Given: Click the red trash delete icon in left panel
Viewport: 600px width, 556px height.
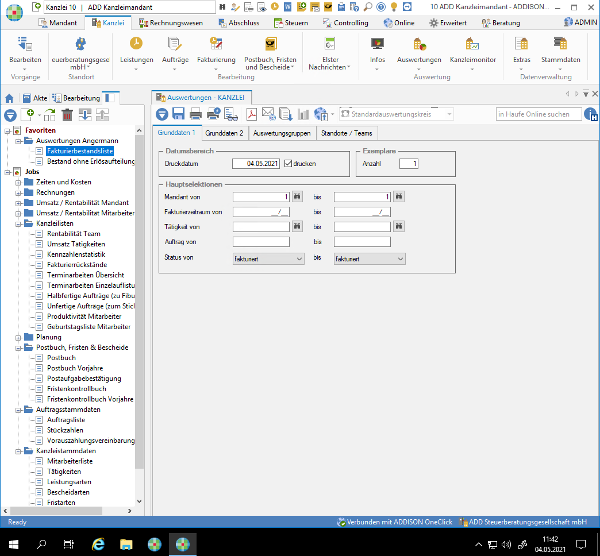Looking at the screenshot, I should [67, 115].
